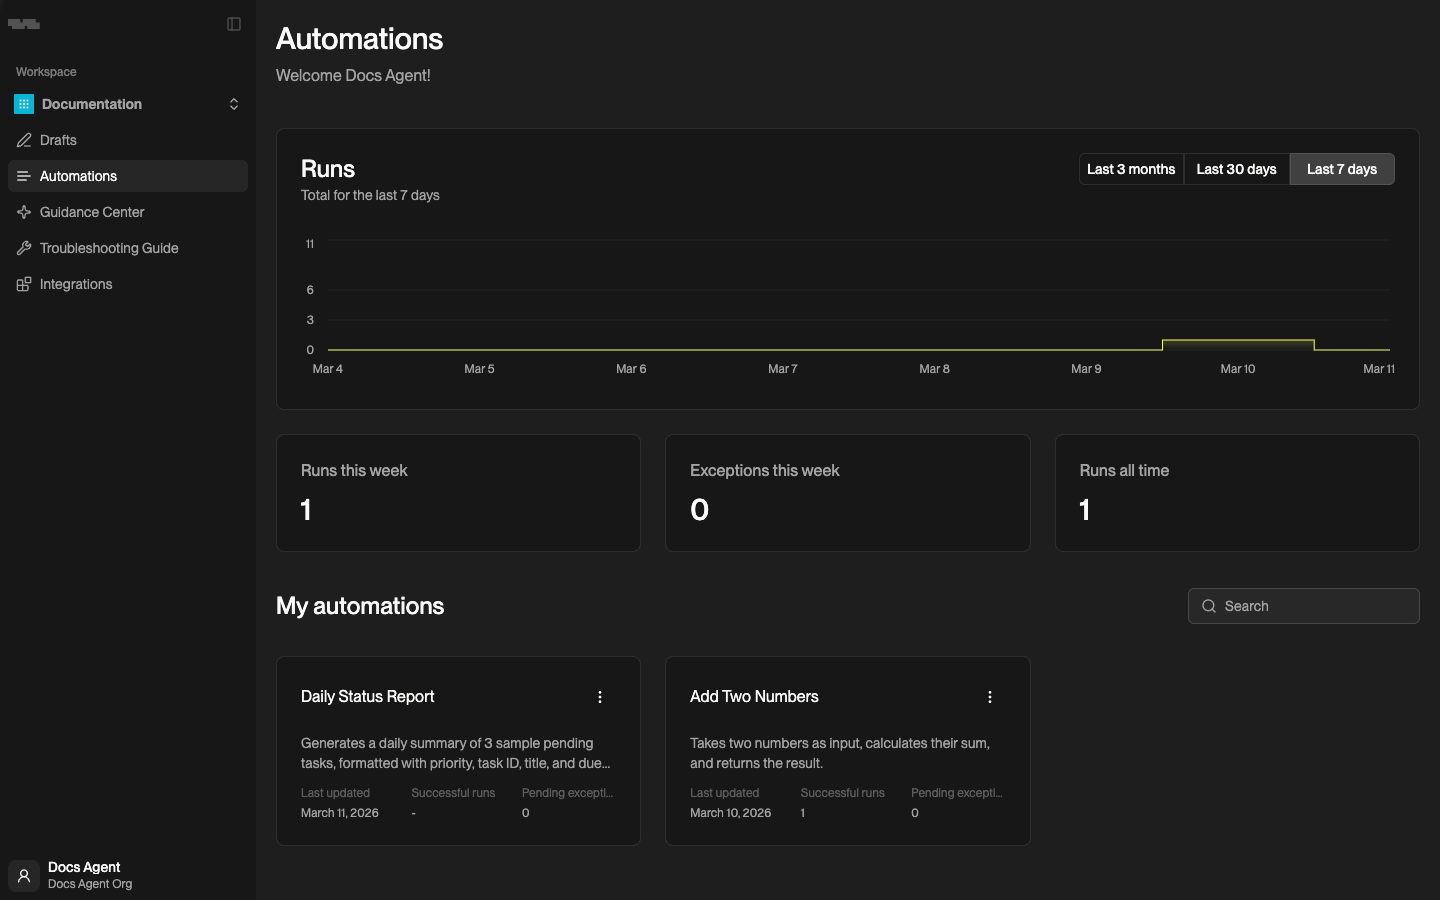Switch chart range to Last 30 days
The image size is (1440, 900).
(1236, 169)
